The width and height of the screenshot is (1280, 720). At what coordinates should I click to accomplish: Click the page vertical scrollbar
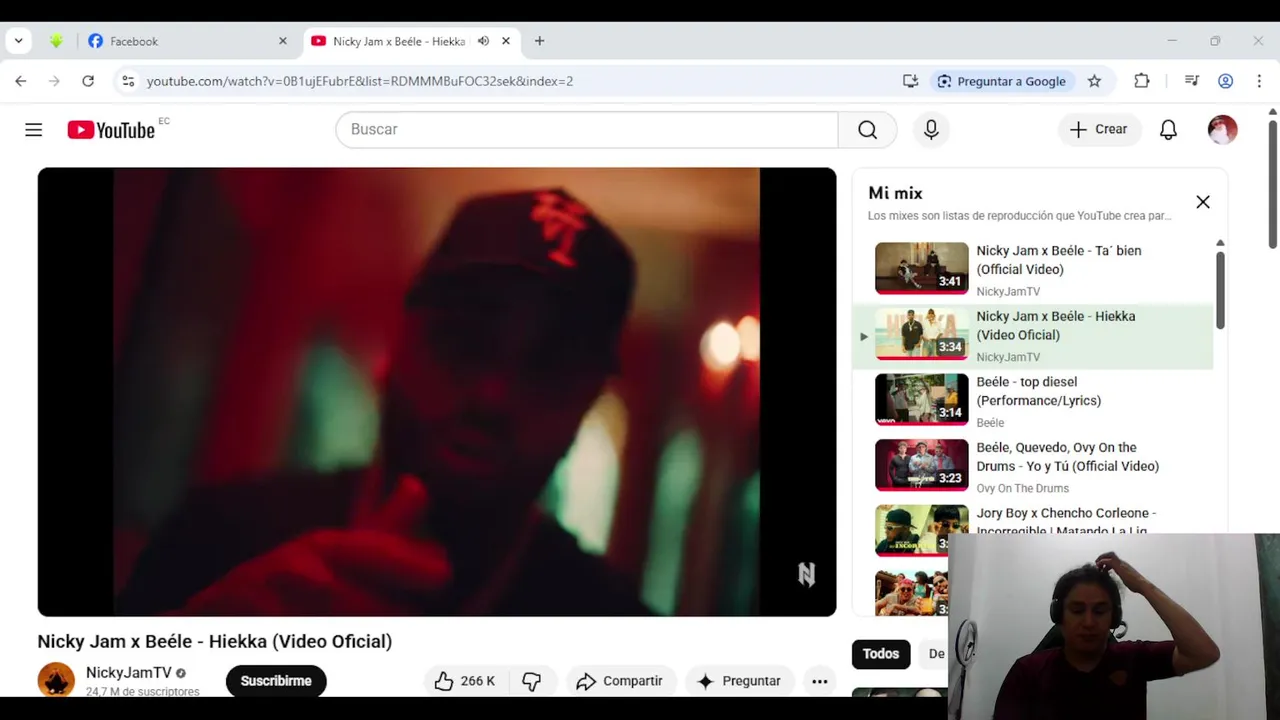1273,185
